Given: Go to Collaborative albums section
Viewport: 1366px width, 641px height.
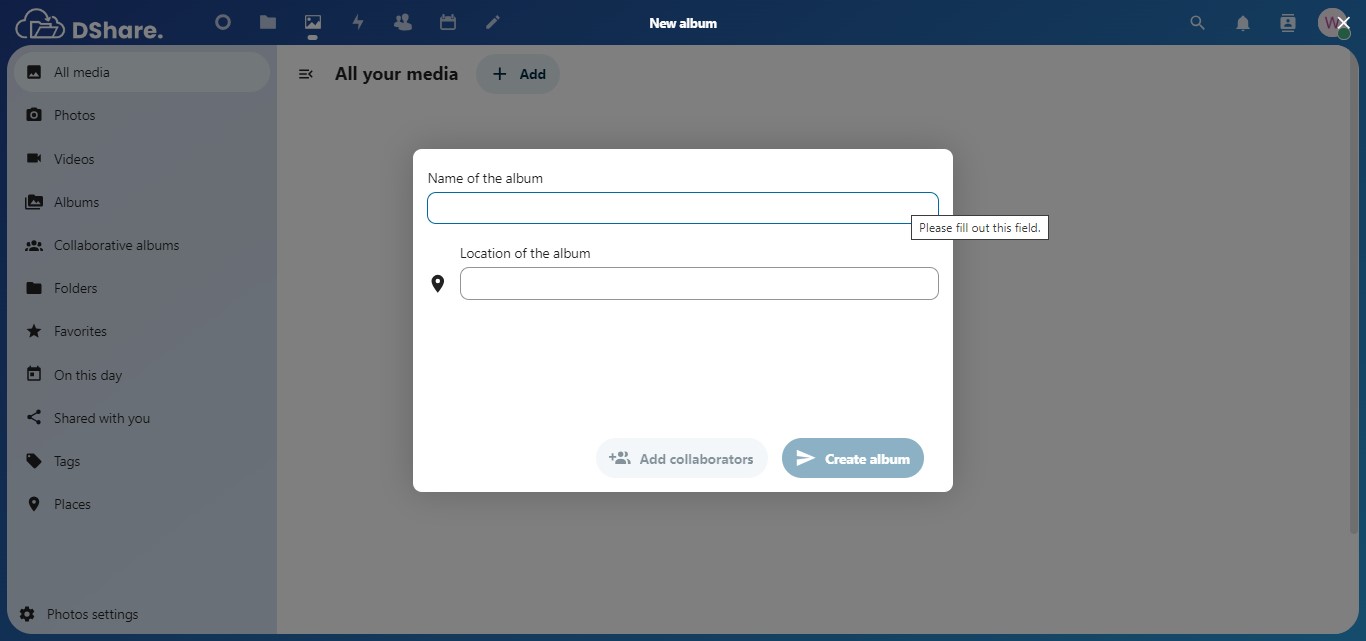Looking at the screenshot, I should pyautogui.click(x=116, y=245).
